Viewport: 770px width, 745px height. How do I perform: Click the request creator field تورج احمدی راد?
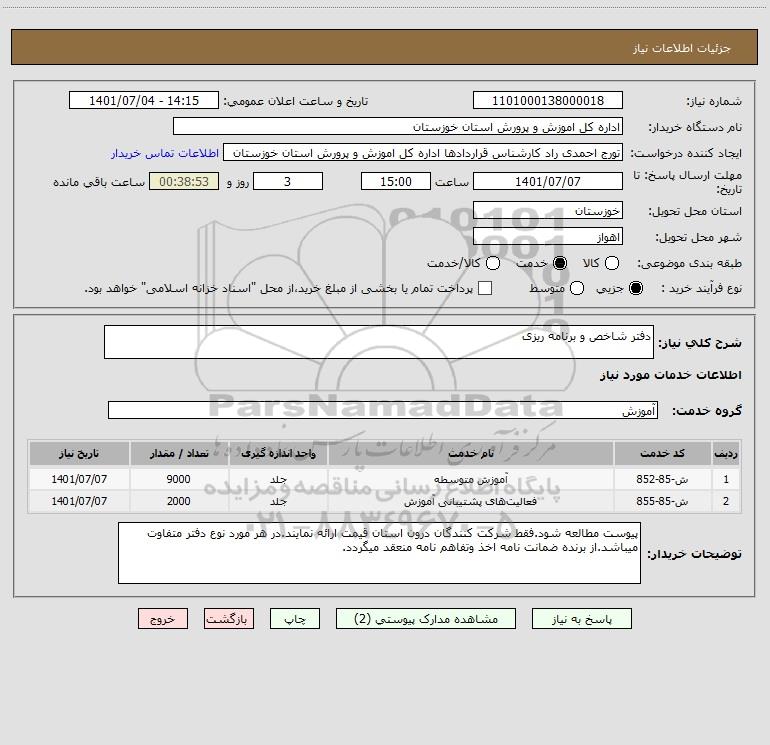click(x=423, y=153)
